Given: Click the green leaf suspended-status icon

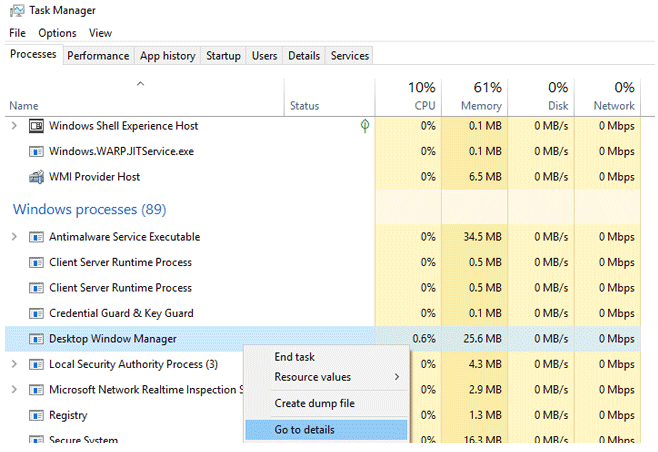Looking at the screenshot, I should (x=365, y=126).
